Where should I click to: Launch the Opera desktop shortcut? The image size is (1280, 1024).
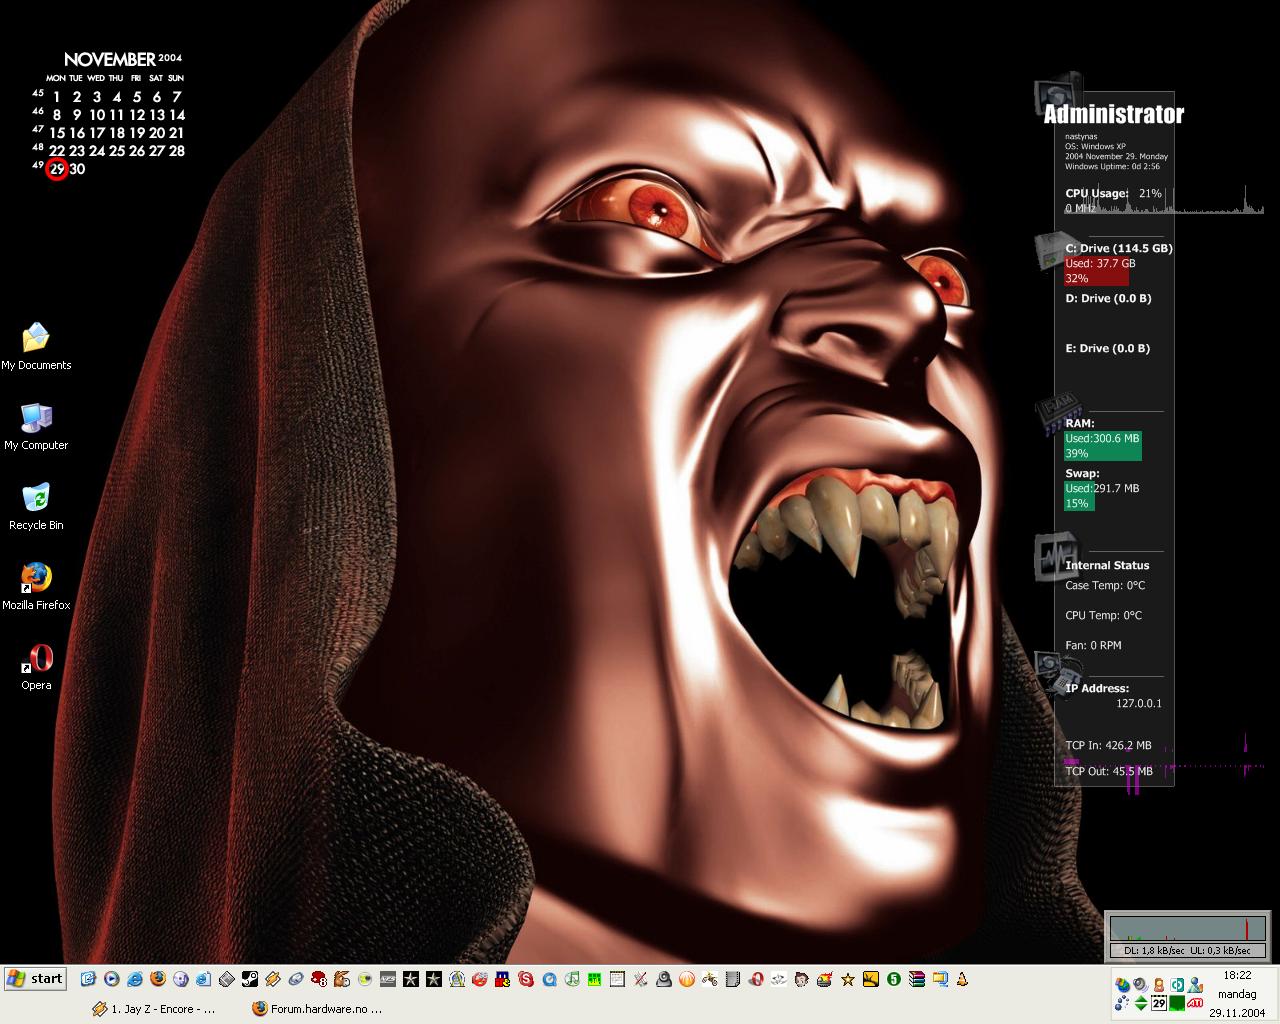[36, 666]
